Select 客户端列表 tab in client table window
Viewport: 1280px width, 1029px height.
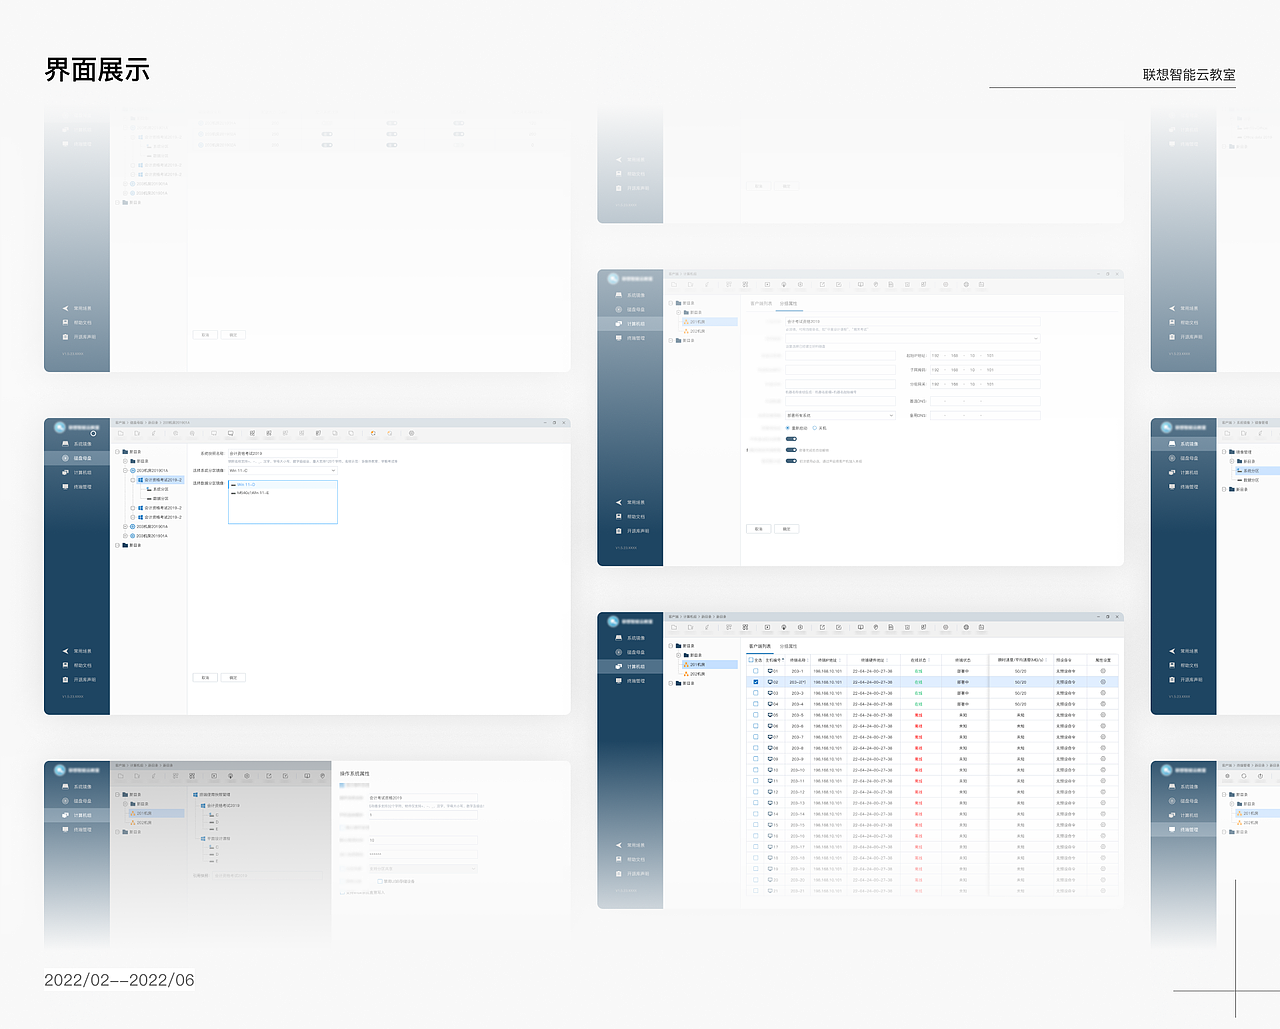pos(760,646)
